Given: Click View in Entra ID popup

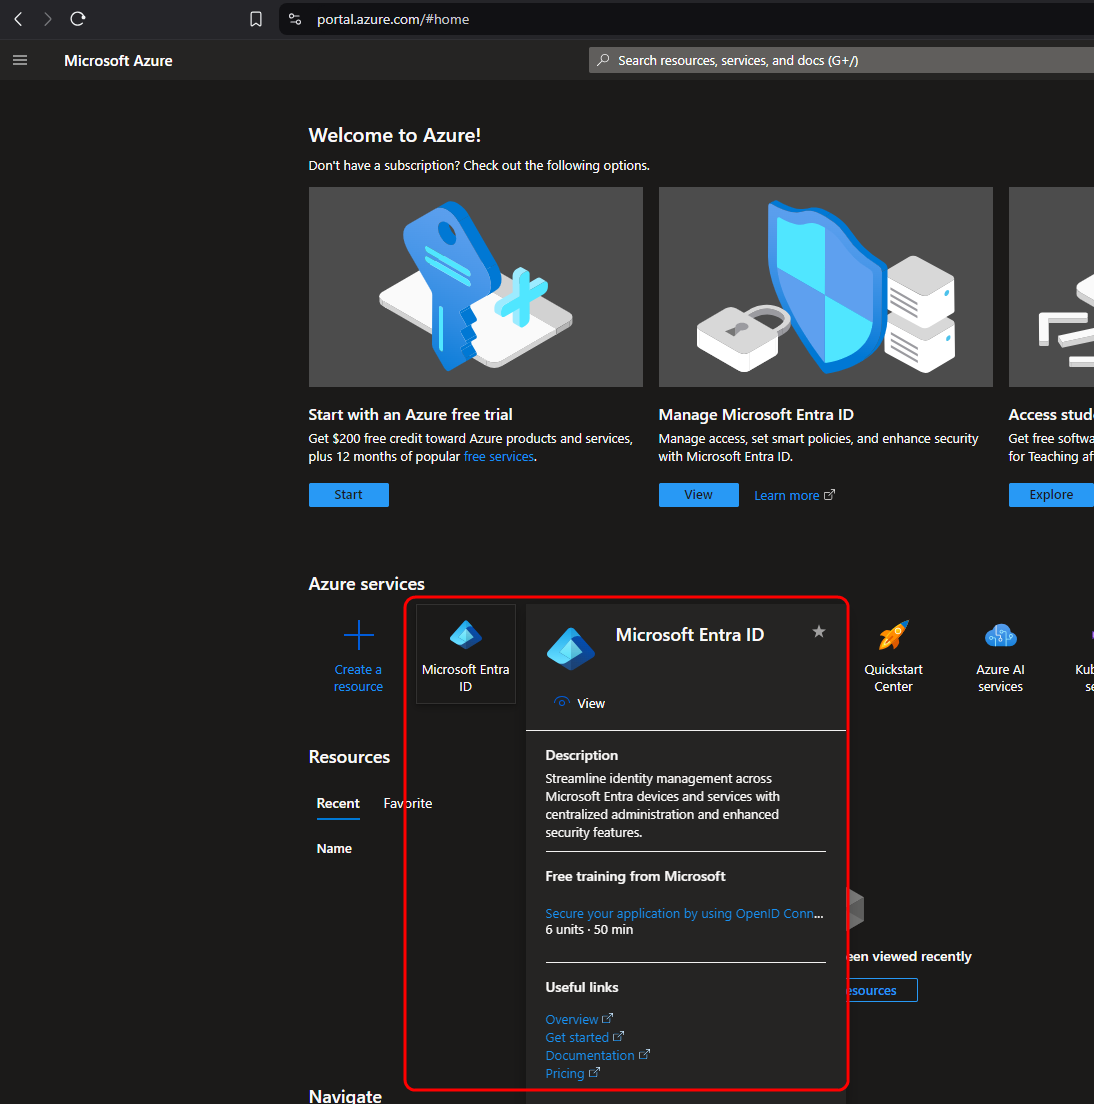Looking at the screenshot, I should [x=590, y=703].
